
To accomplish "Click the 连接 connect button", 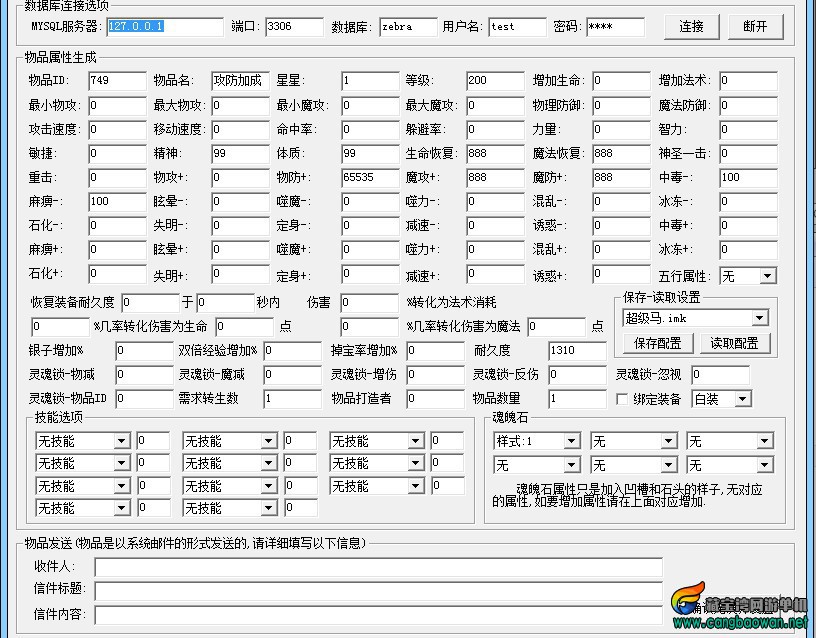I will (x=692, y=27).
